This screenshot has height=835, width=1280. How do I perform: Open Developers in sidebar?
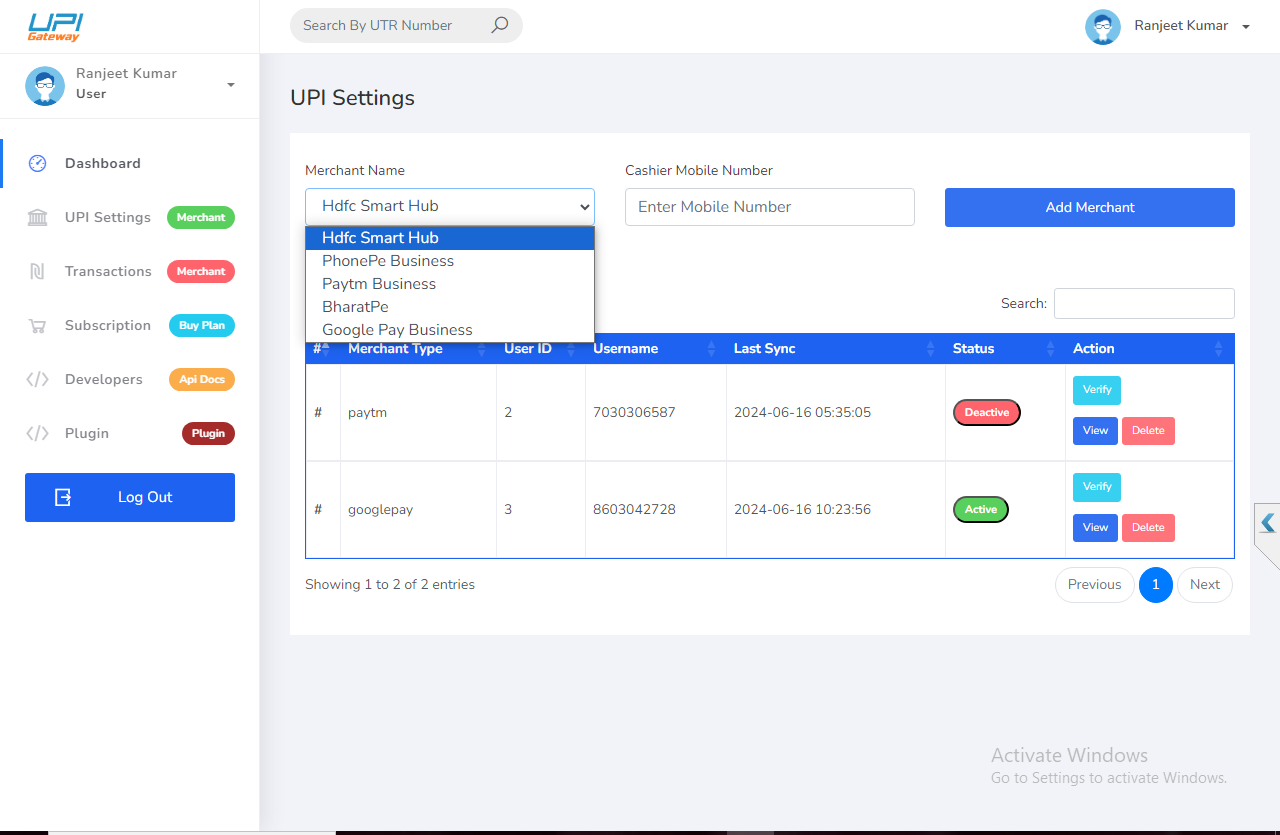click(104, 379)
